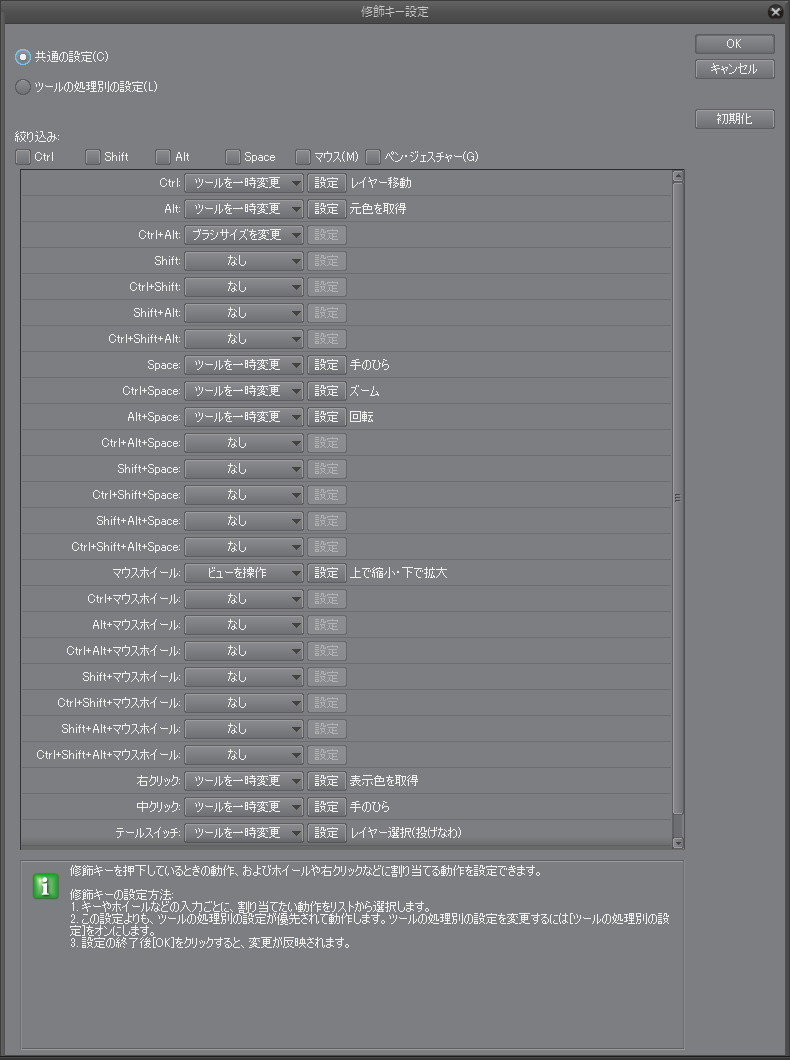
Task: Open the Ctrl+Space action dropdown
Action: [x=243, y=391]
